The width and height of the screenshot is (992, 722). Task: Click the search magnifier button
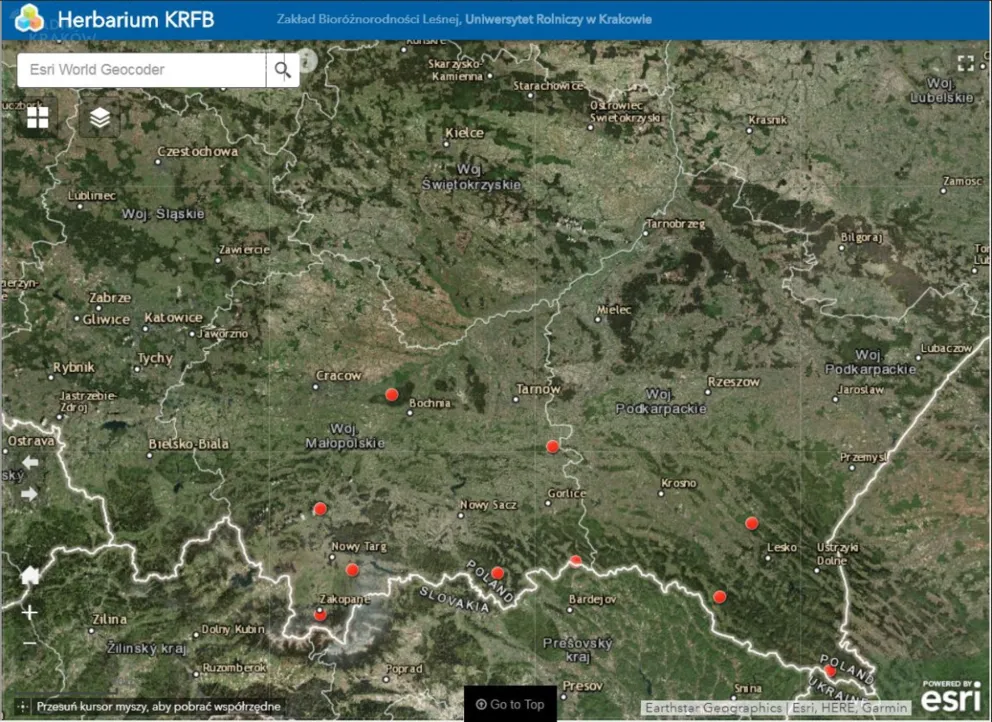tap(282, 70)
